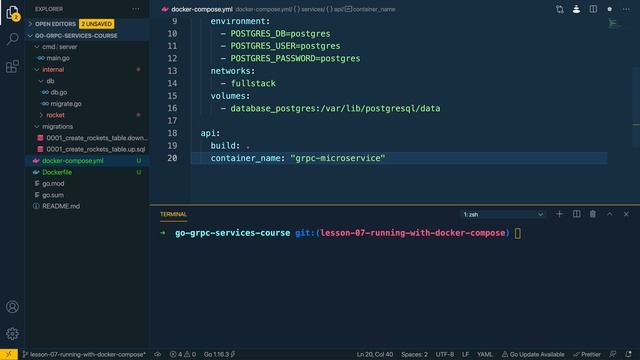Open main.go in the explorer

58,58
